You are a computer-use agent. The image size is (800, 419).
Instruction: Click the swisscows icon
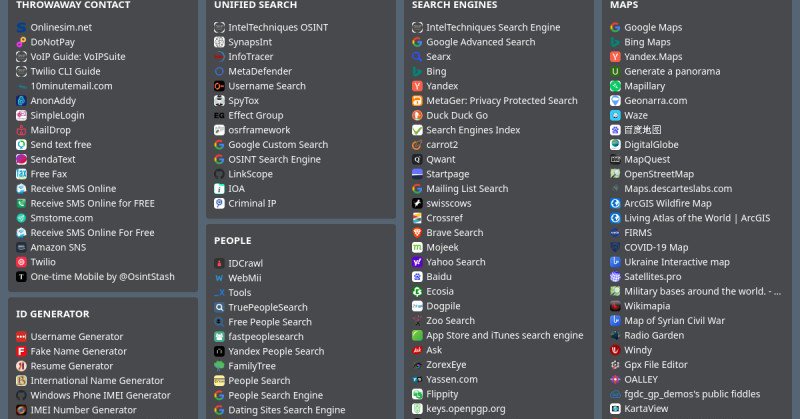click(417, 204)
